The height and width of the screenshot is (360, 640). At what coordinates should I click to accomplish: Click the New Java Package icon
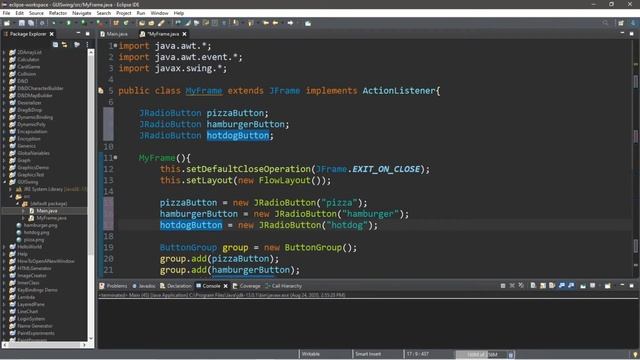tap(116, 23)
